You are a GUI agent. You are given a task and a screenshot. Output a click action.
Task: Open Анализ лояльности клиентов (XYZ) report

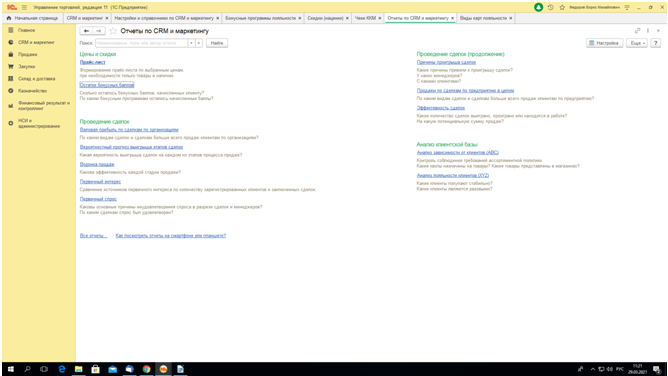click(453, 175)
